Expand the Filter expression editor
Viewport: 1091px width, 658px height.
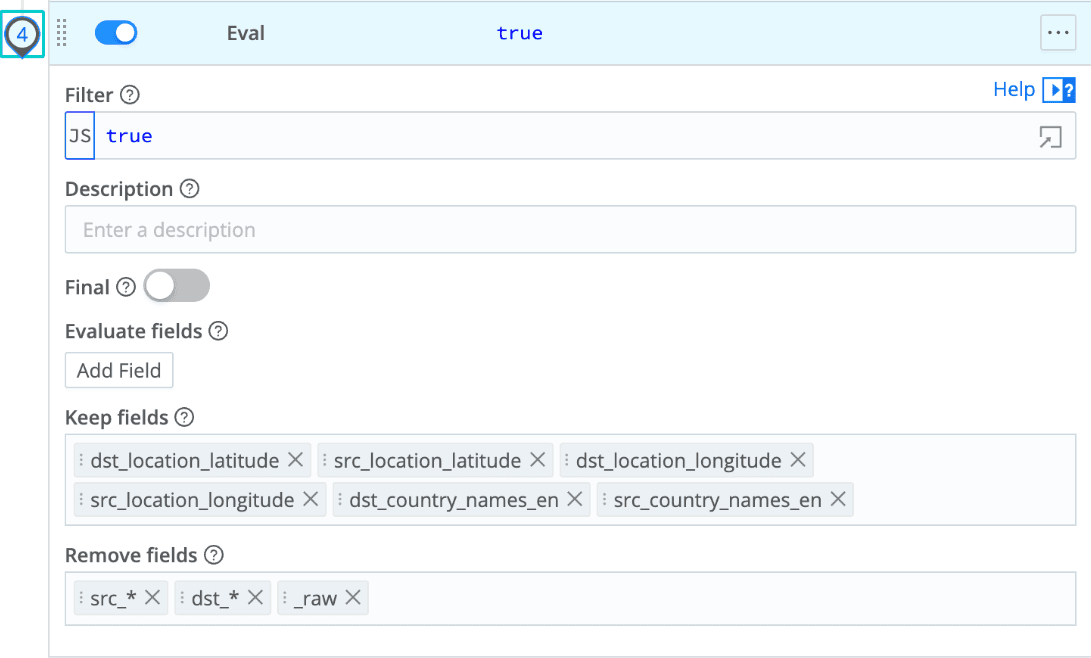click(x=1050, y=136)
